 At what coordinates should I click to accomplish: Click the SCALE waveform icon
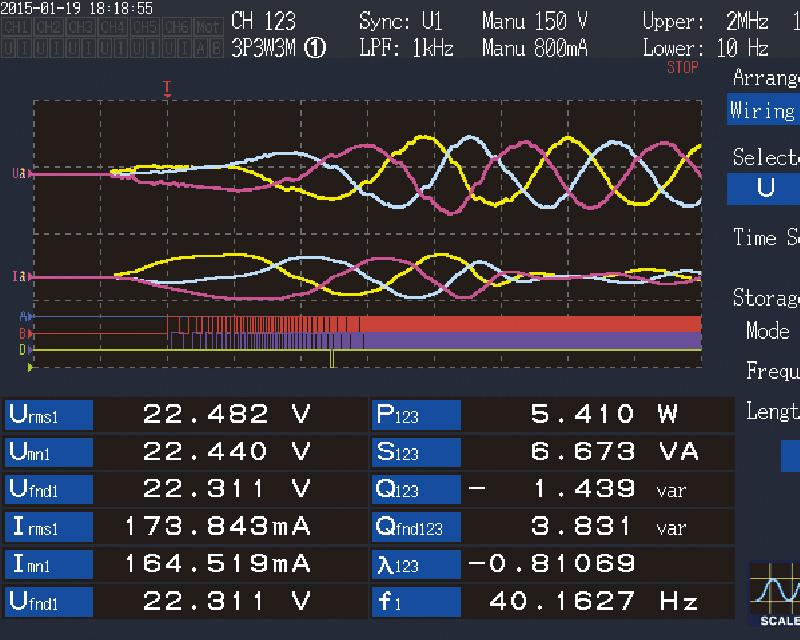click(x=776, y=596)
